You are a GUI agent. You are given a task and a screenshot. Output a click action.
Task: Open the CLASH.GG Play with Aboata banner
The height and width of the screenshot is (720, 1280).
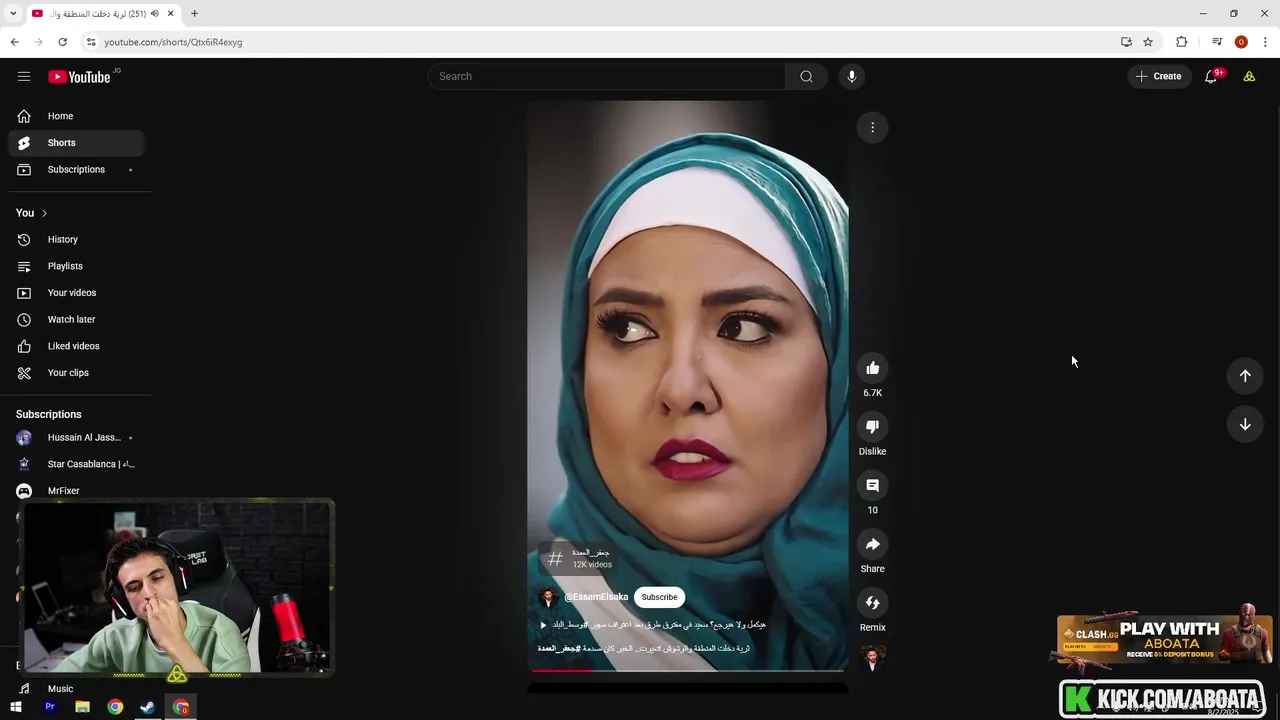click(x=1164, y=640)
